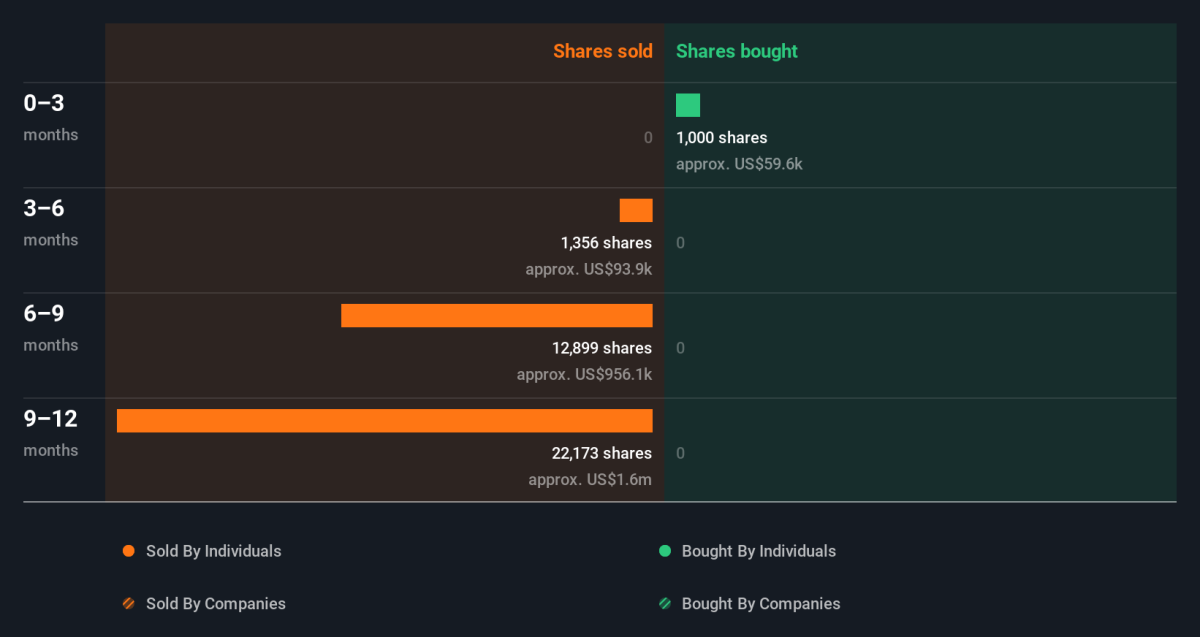Click the green Bought By Individuals legend dot
This screenshot has width=1200, height=637.
664,551
